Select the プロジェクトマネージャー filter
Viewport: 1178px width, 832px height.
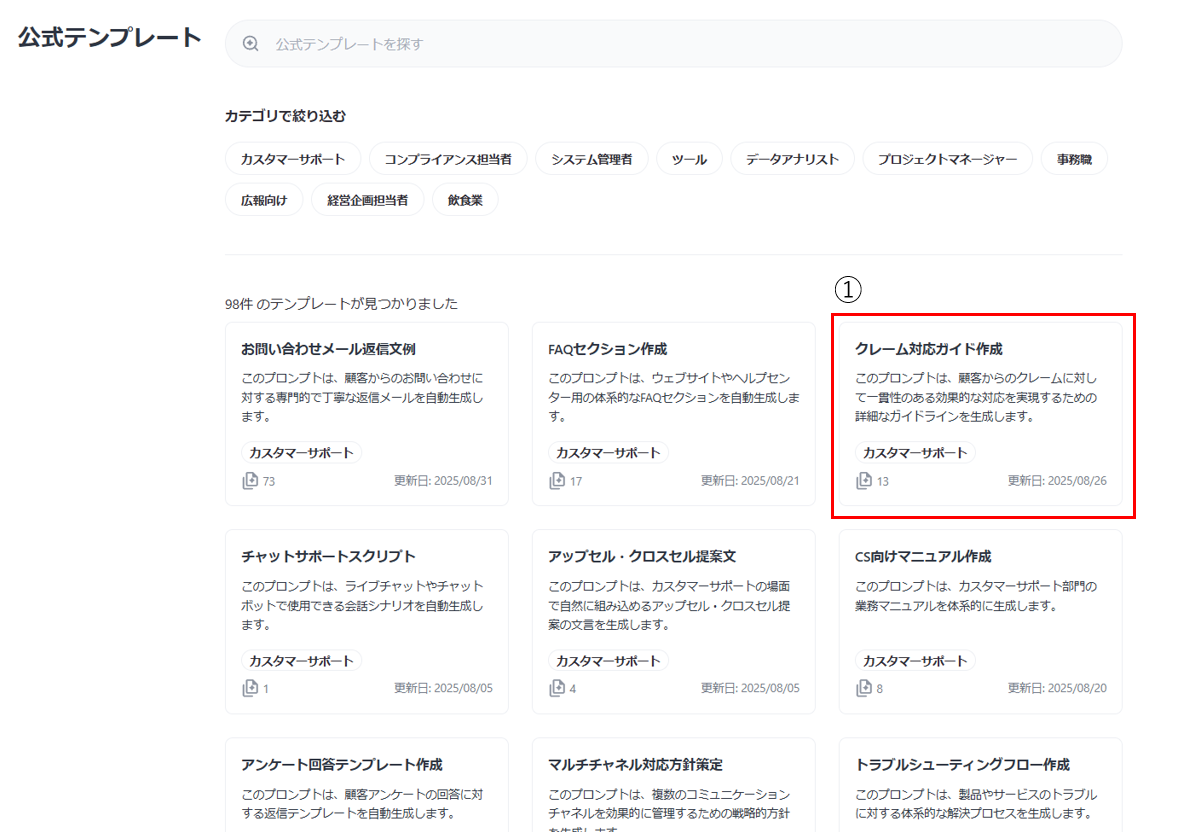pos(947,158)
